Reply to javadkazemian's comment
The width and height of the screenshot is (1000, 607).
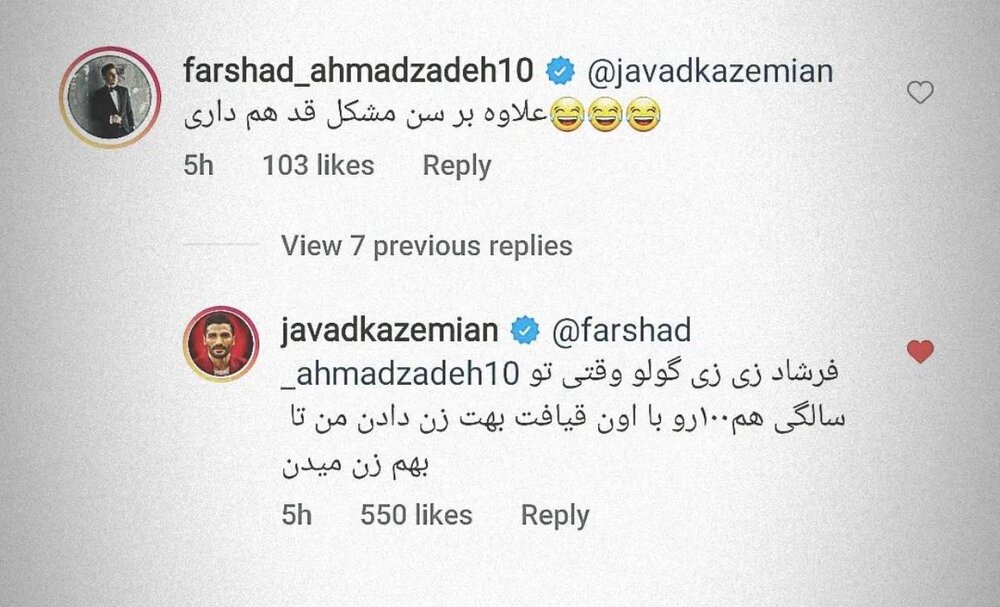[555, 516]
